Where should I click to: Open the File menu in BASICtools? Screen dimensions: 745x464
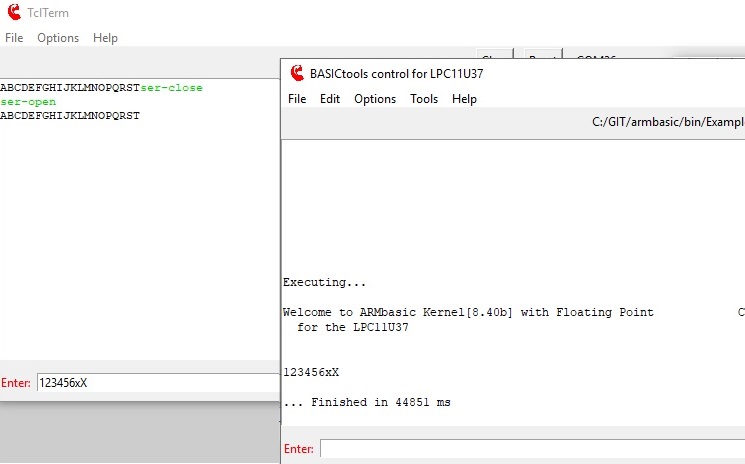click(297, 99)
